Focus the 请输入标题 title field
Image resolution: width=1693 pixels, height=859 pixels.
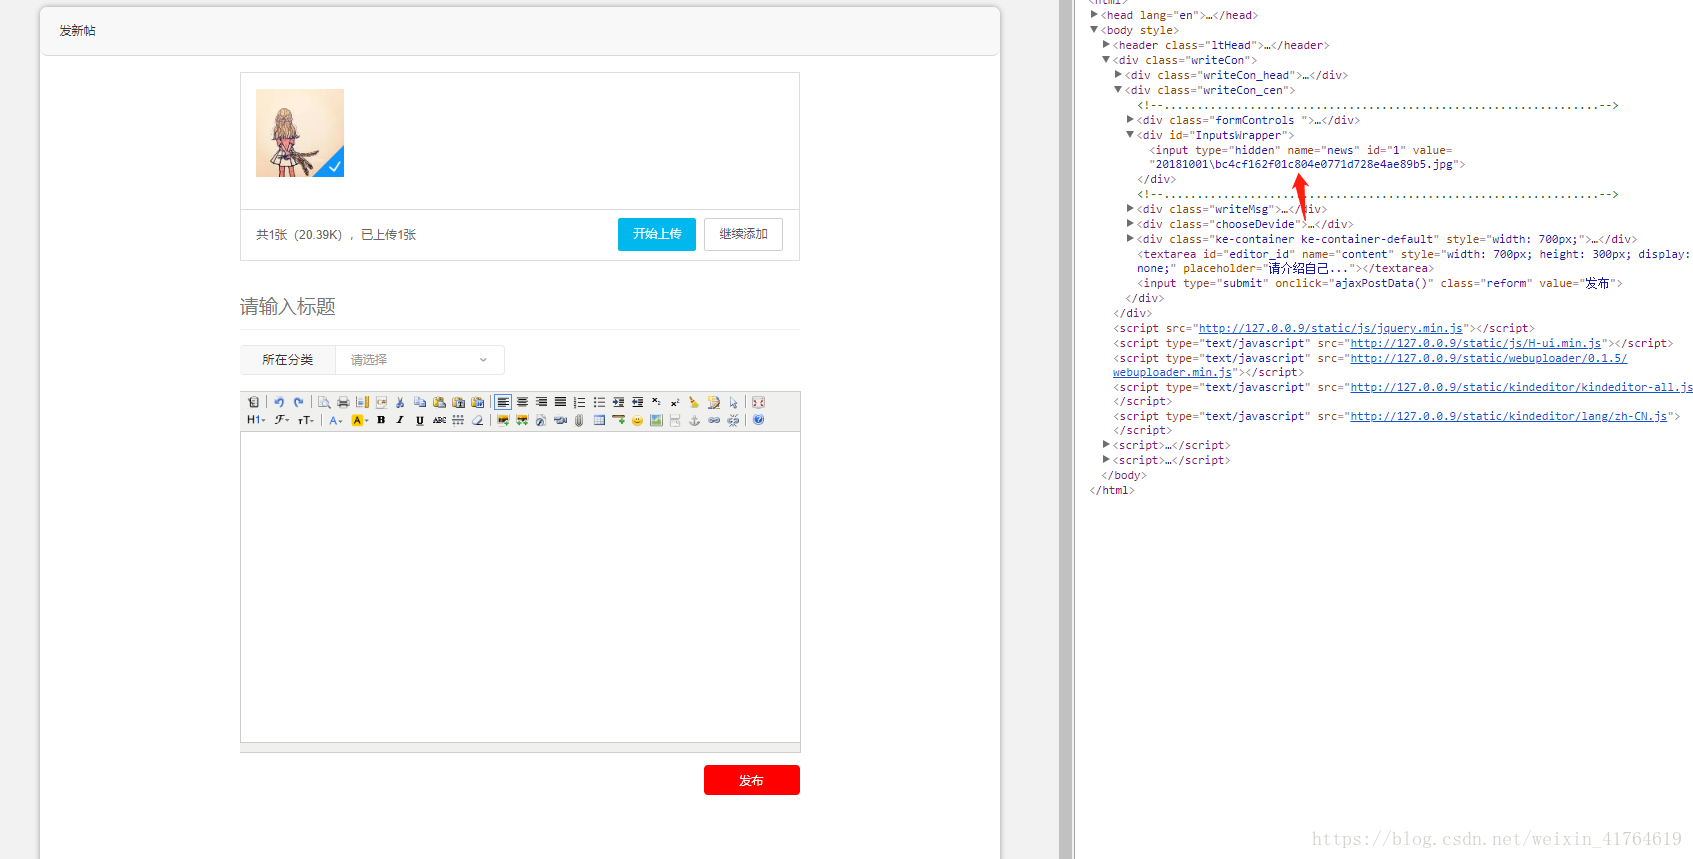click(520, 307)
